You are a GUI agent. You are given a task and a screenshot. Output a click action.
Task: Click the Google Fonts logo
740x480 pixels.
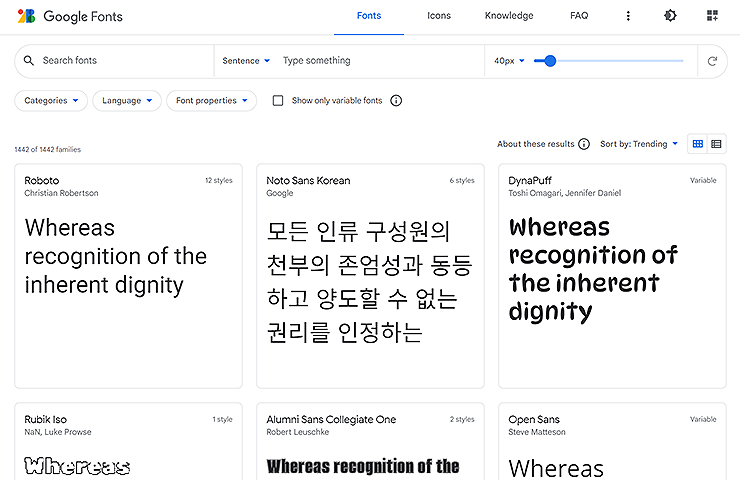click(x=70, y=16)
